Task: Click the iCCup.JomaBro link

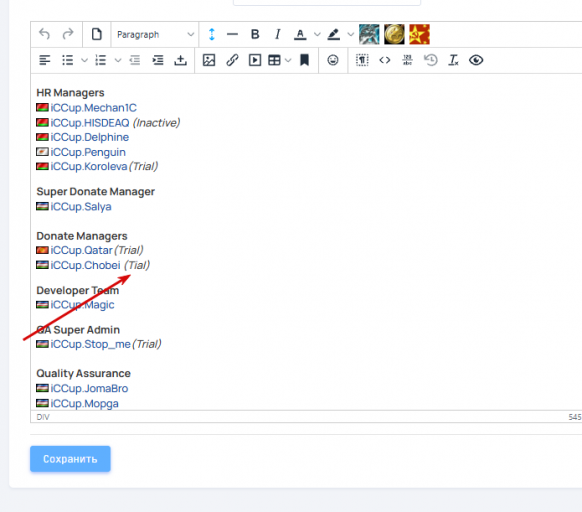Action: (89, 388)
